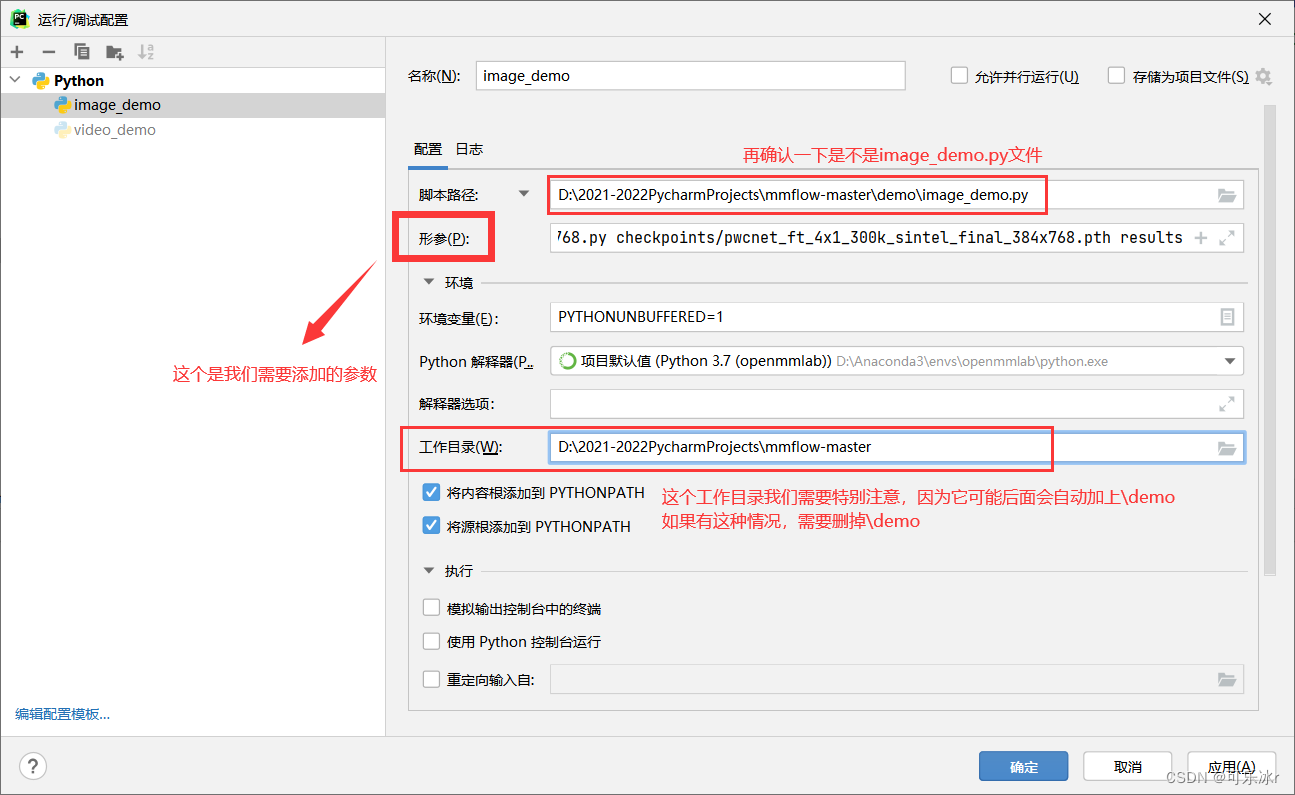The height and width of the screenshot is (795, 1295).
Task: Select the 配置 tab
Action: click(x=427, y=148)
